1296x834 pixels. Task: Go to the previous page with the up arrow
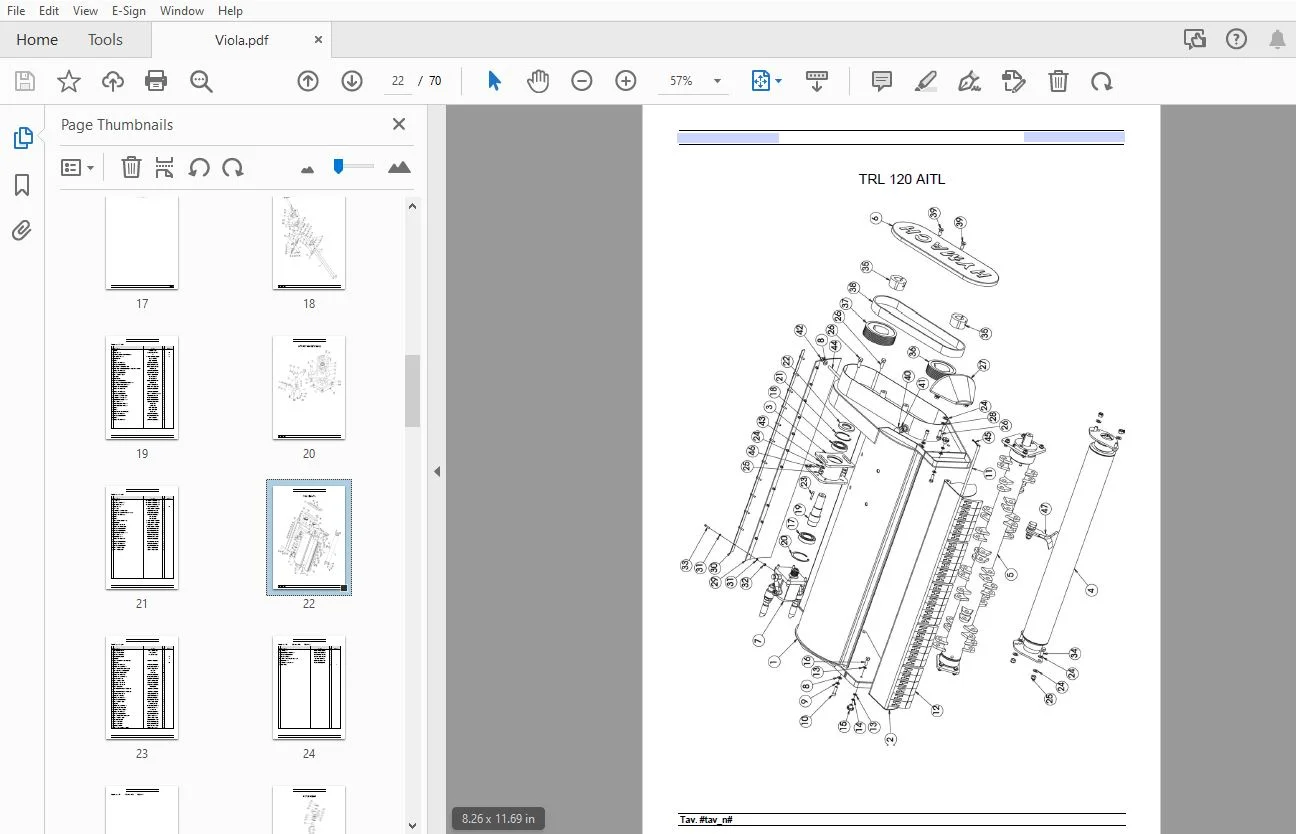(308, 81)
